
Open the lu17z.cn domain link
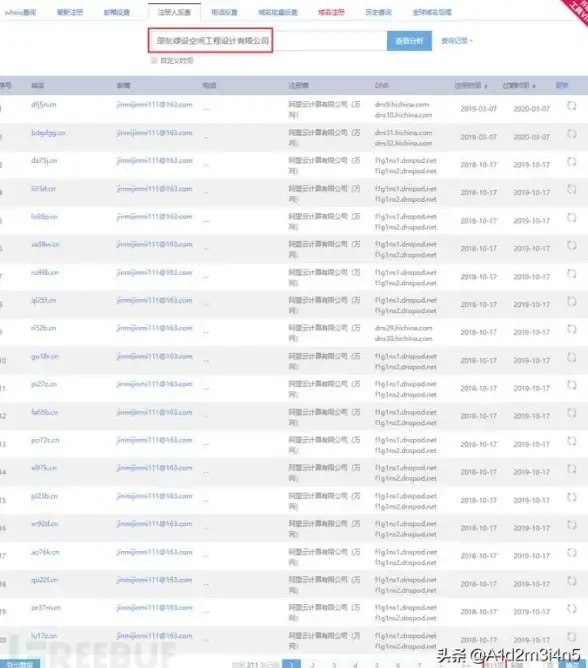44,636
